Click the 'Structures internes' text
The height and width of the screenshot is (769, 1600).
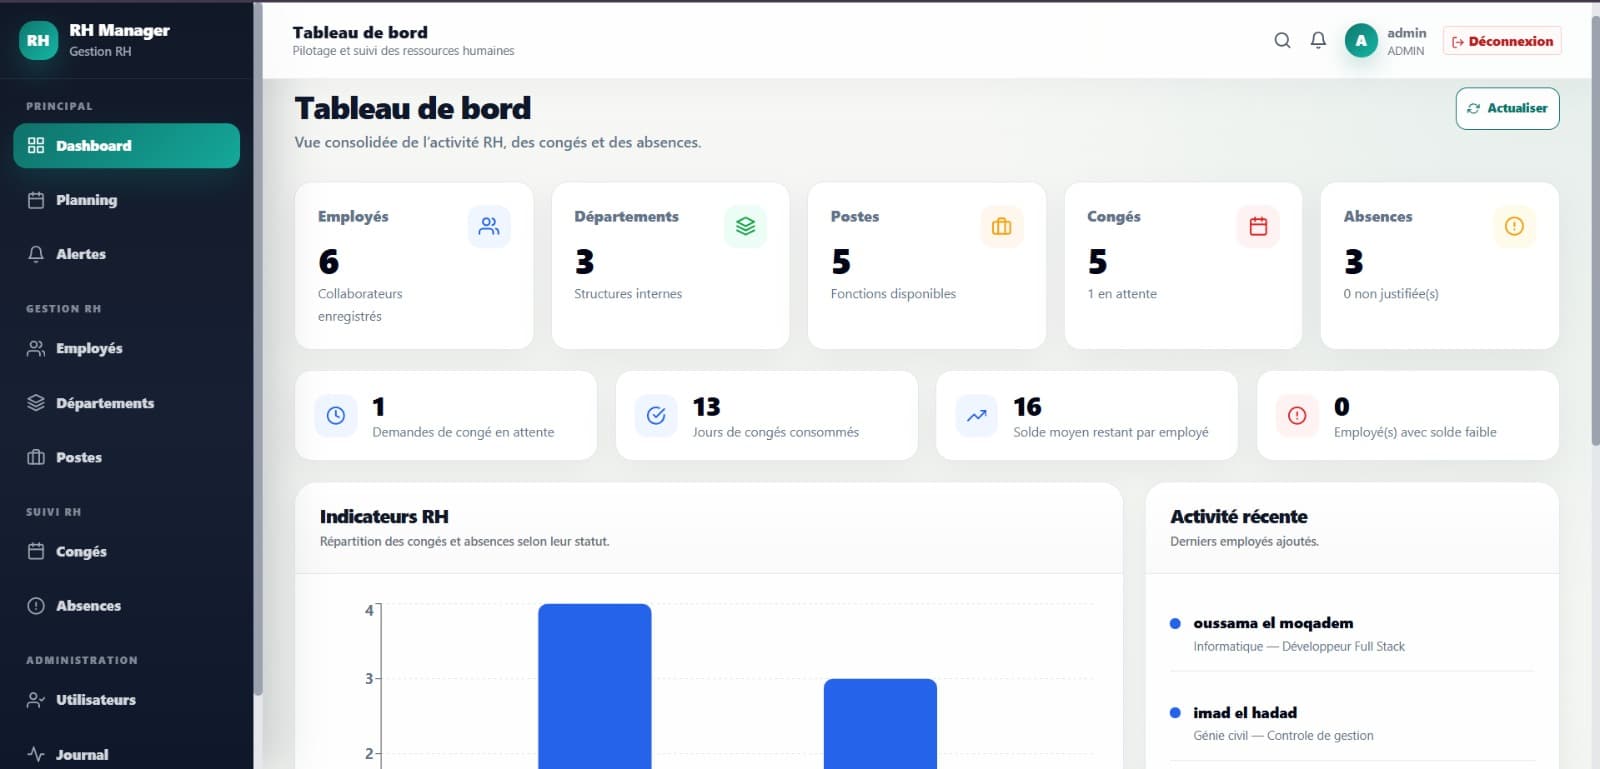[x=628, y=294]
